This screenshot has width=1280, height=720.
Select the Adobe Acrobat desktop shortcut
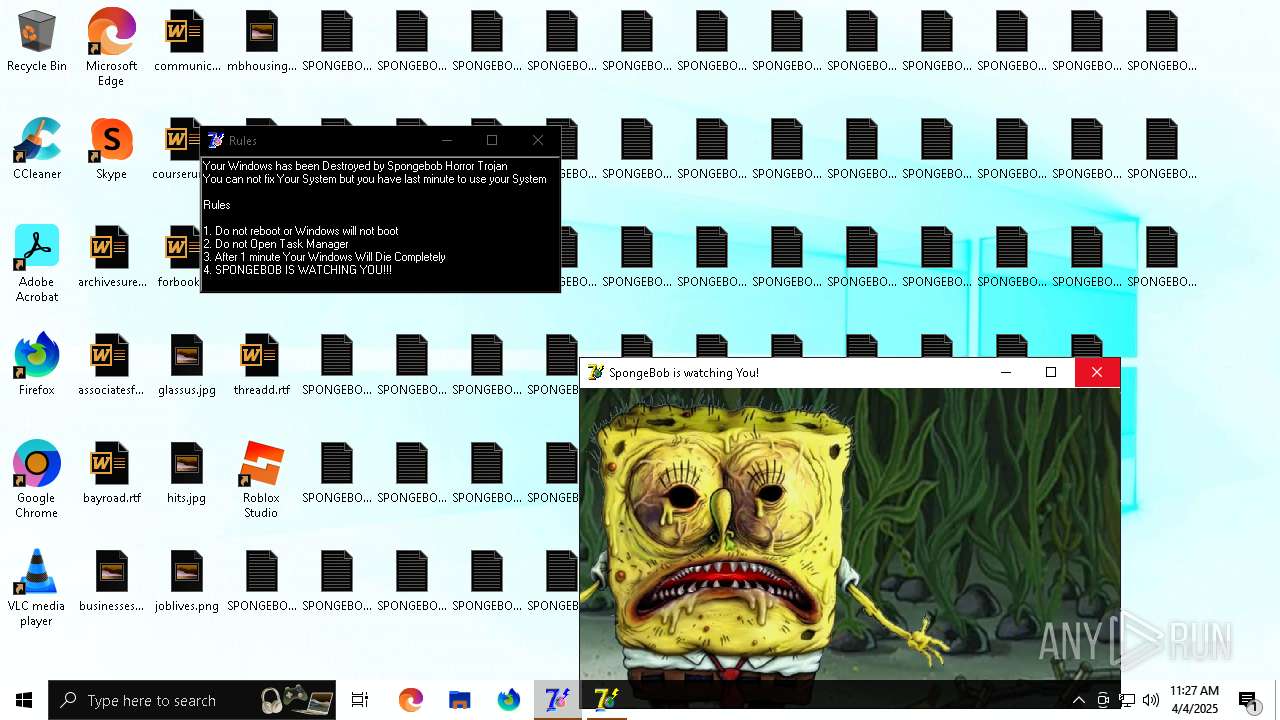coord(37,264)
